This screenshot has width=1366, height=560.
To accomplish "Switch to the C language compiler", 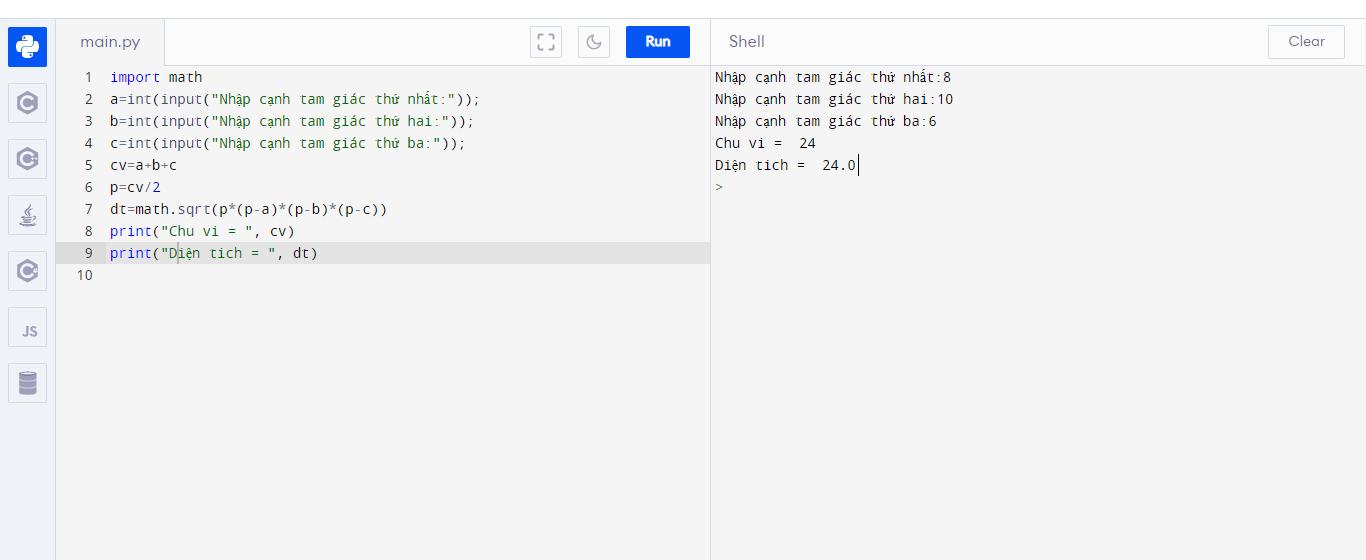I will (27, 103).
